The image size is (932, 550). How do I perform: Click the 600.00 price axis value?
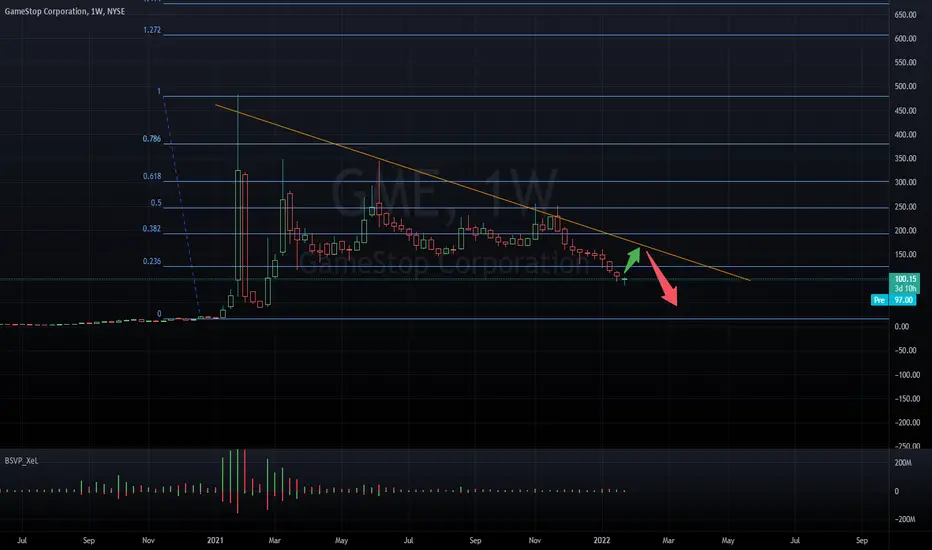[x=905, y=39]
